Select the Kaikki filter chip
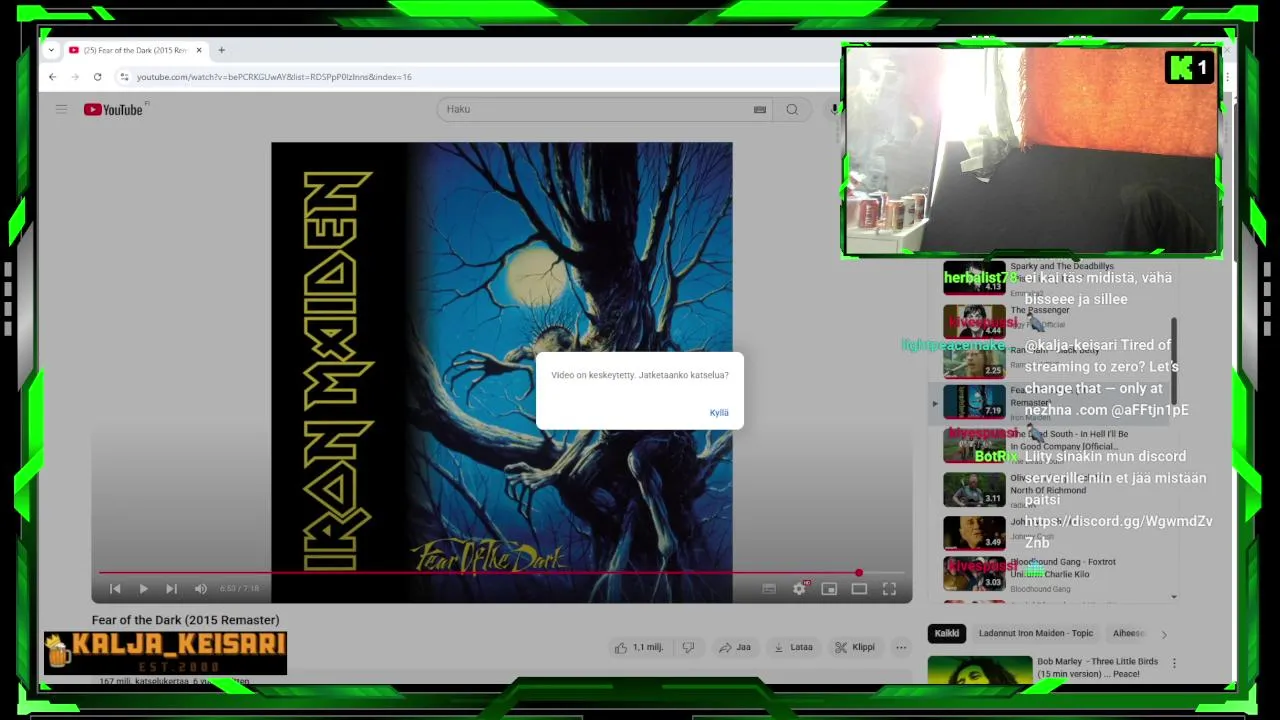 [x=946, y=633]
